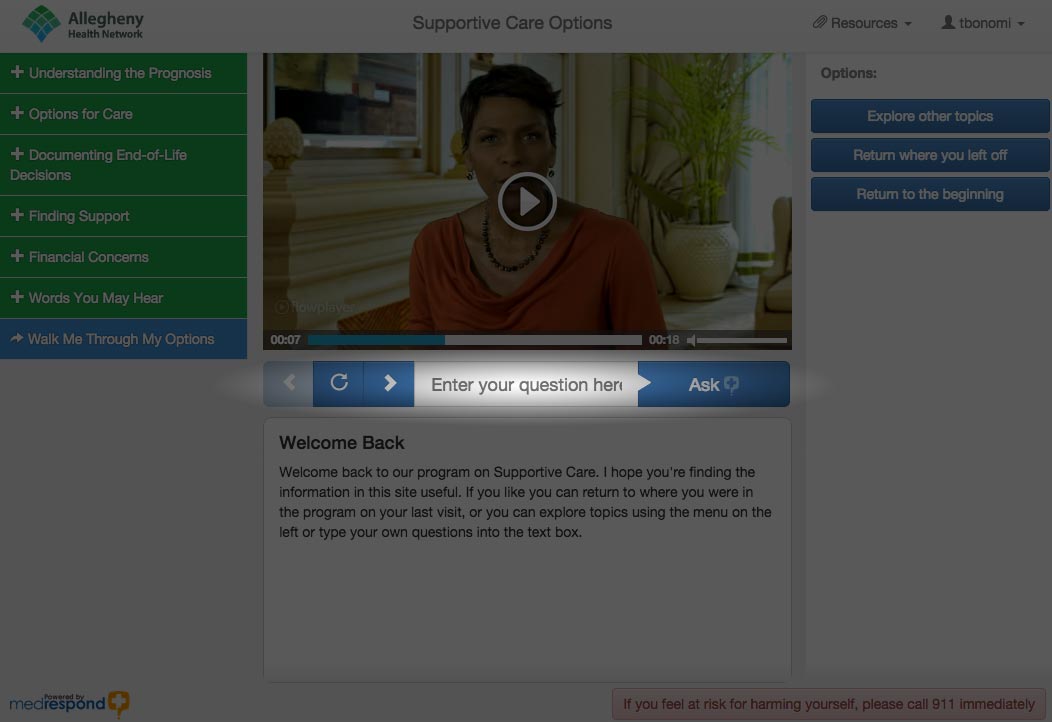Open the tbonomi user dropdown
The height and width of the screenshot is (722, 1052).
click(x=983, y=23)
